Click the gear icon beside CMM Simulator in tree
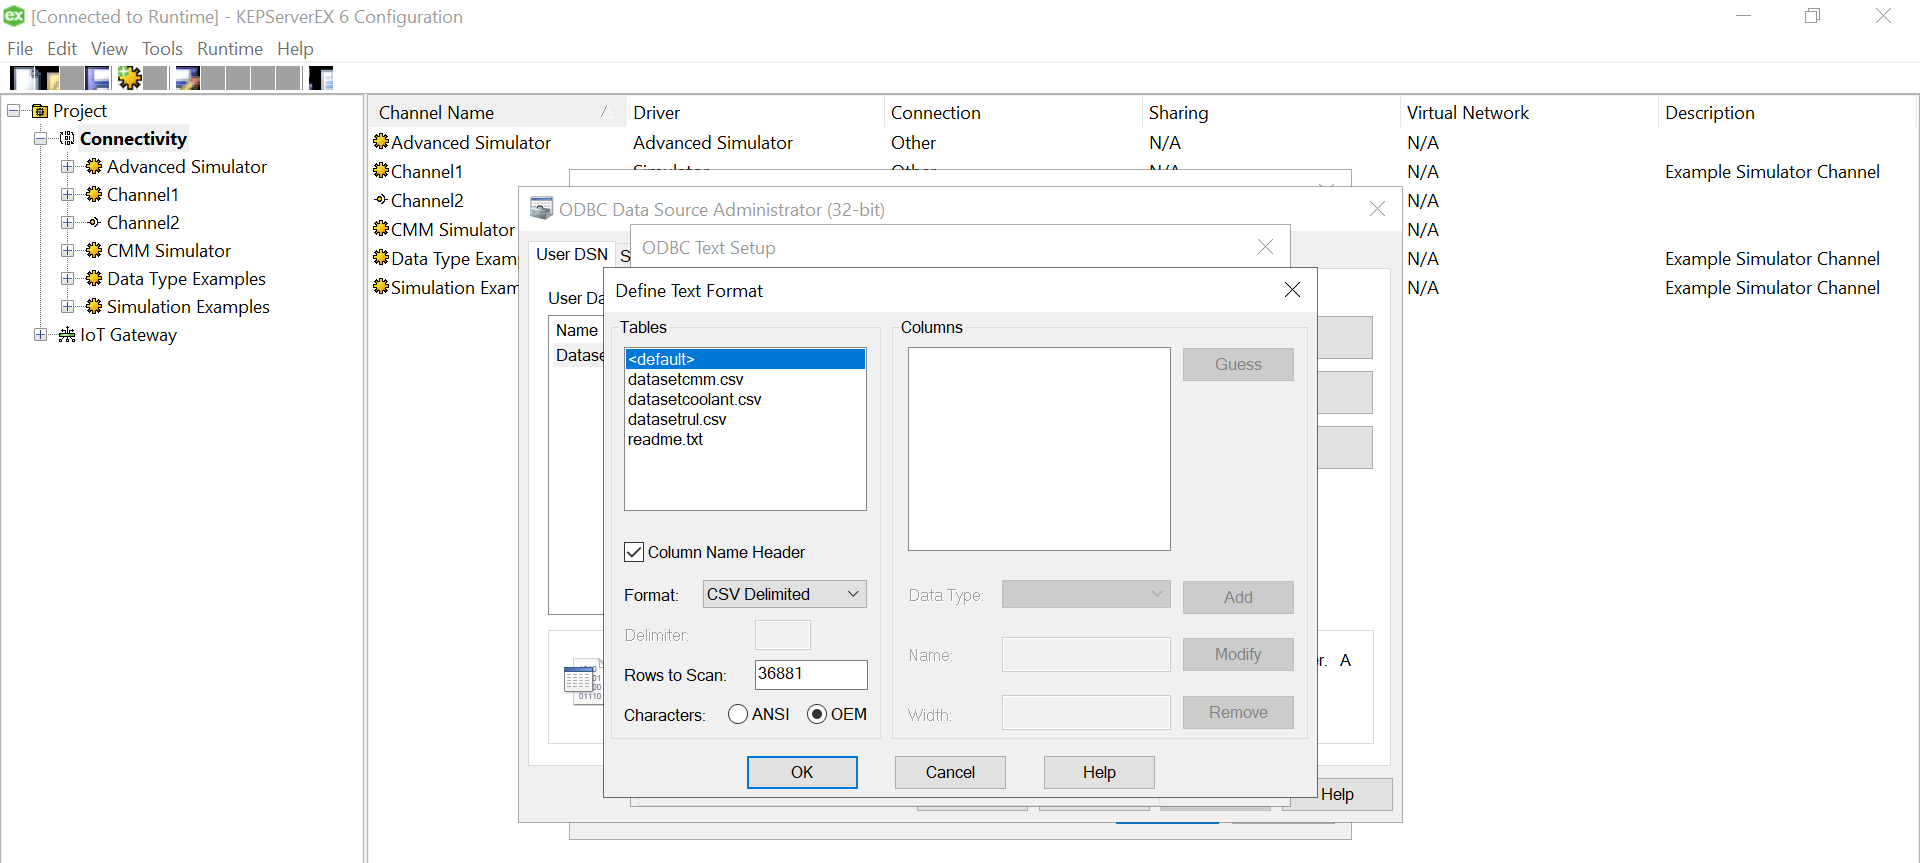The image size is (1920, 863). point(94,251)
